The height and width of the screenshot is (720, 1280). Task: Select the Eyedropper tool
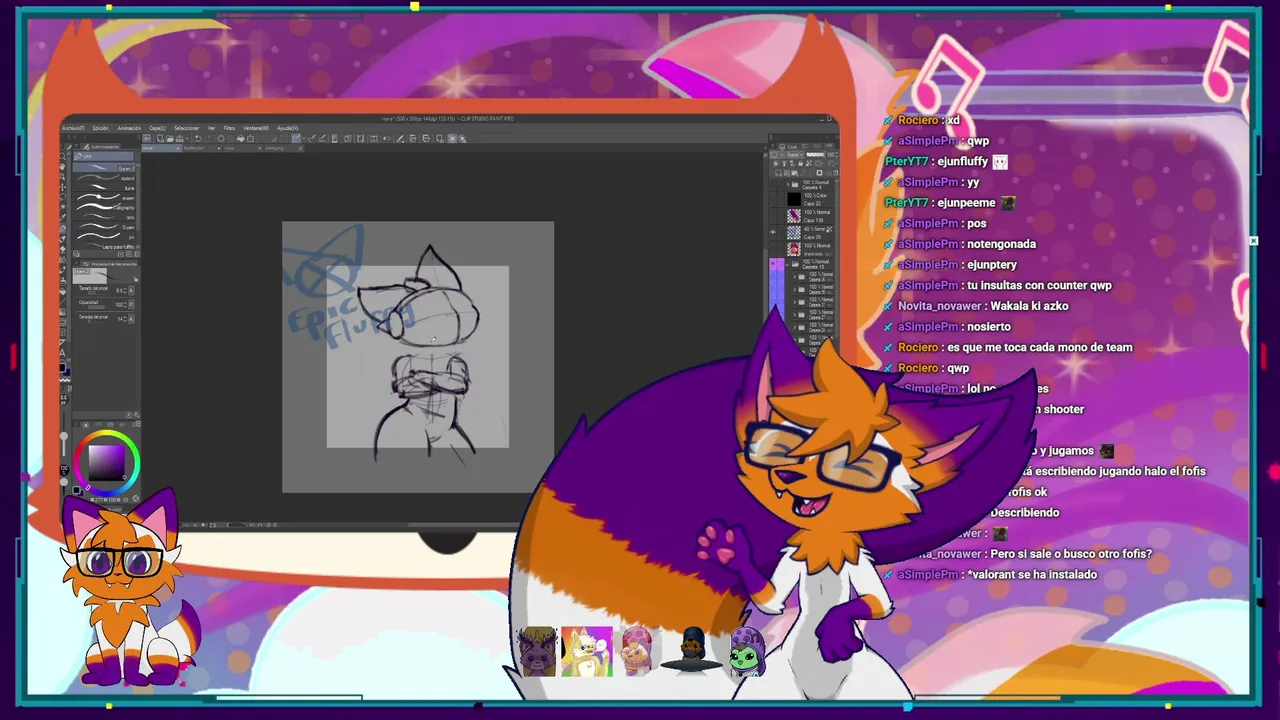tap(63, 217)
